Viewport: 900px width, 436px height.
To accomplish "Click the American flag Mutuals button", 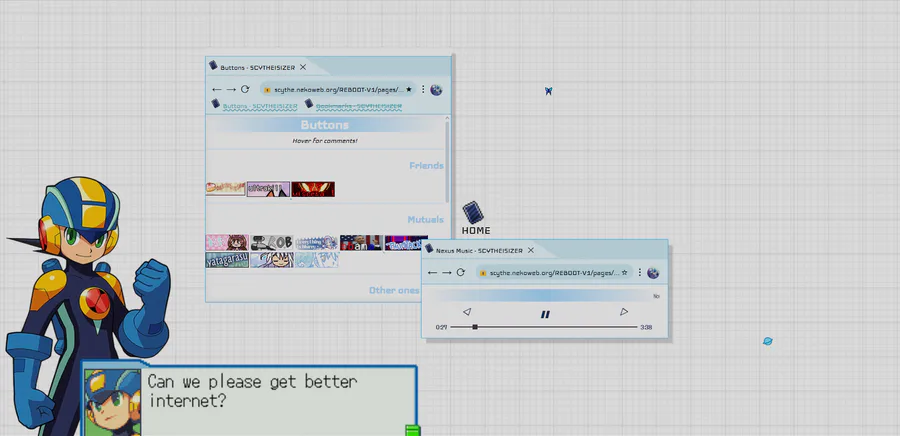I will point(362,242).
